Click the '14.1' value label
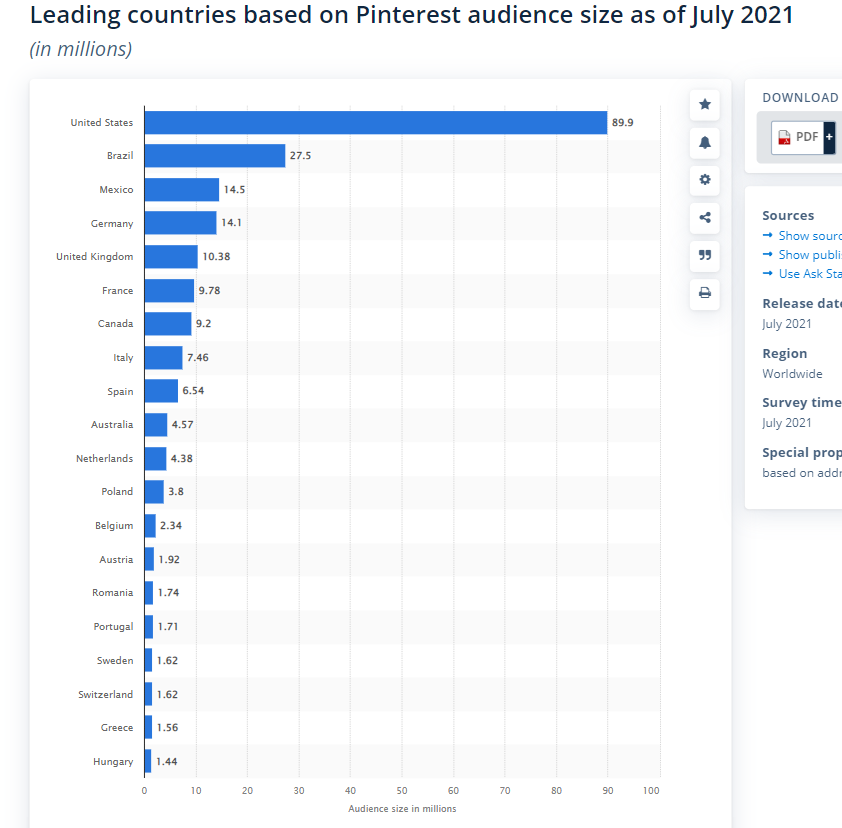 231,223
